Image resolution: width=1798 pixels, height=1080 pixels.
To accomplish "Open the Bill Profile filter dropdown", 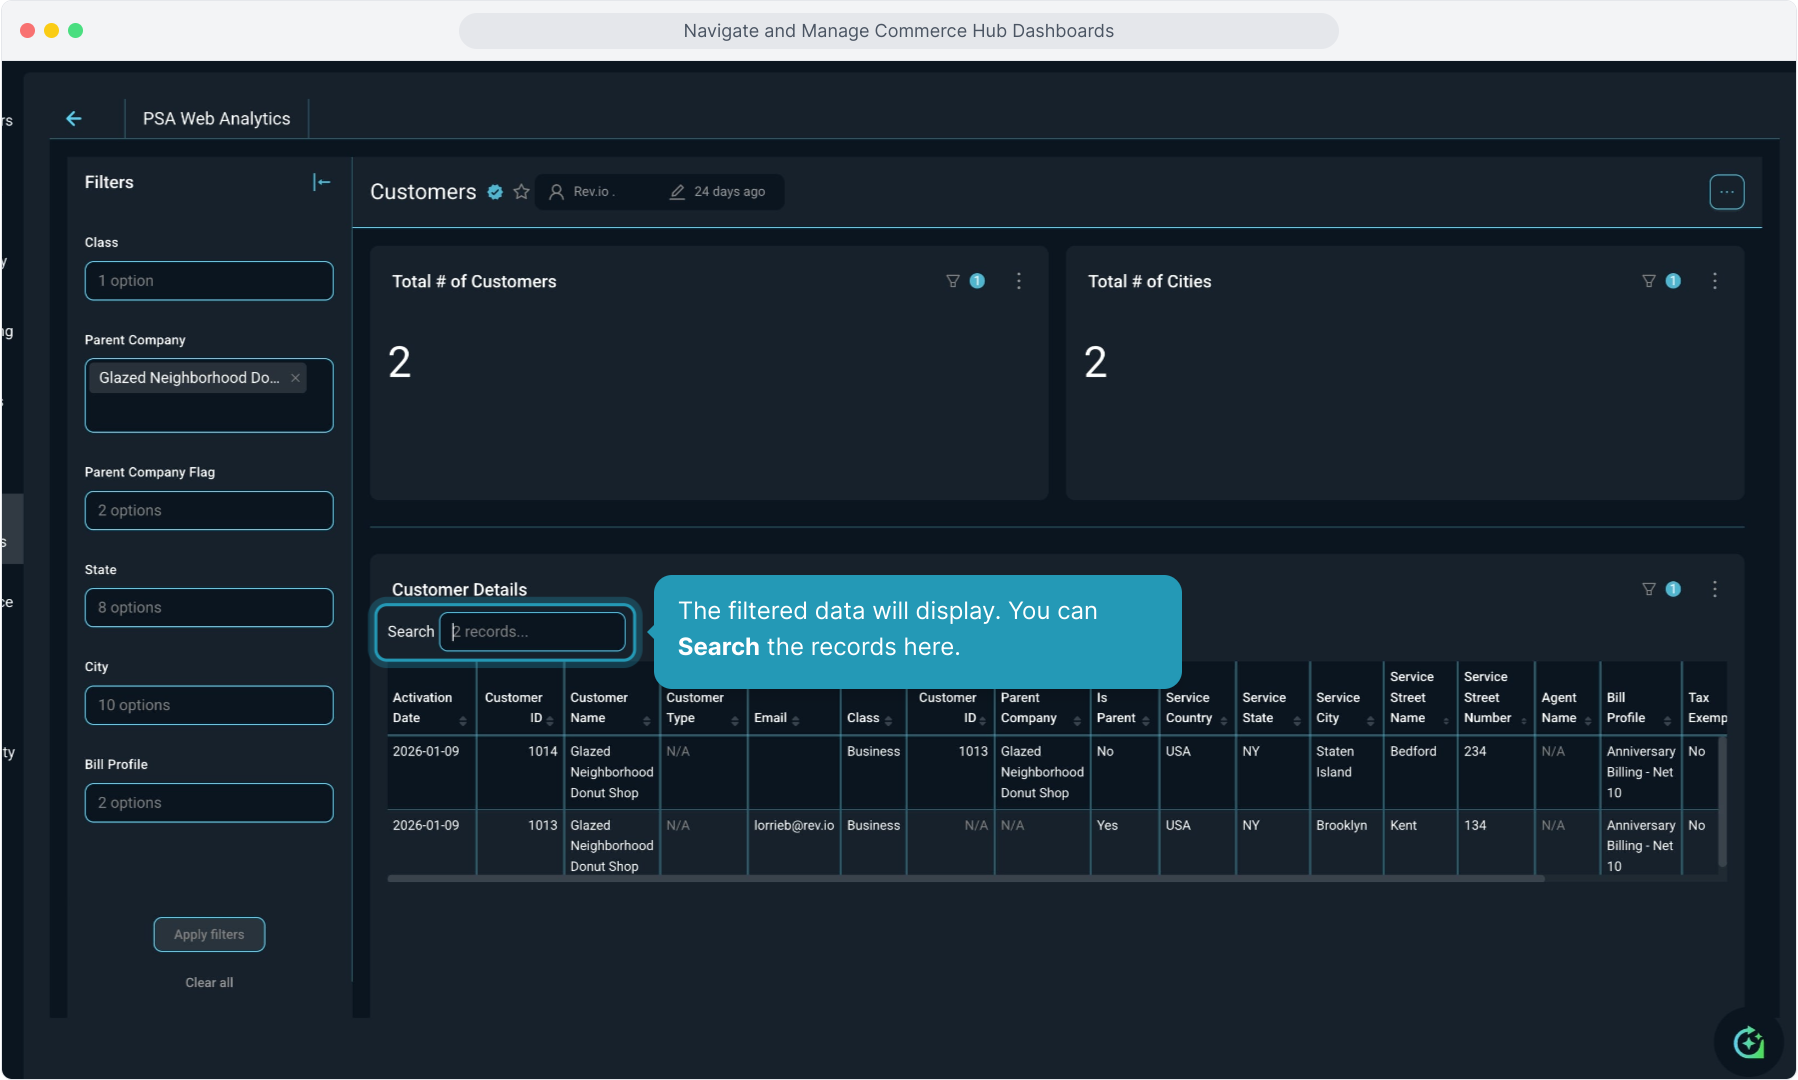I will click(x=209, y=803).
